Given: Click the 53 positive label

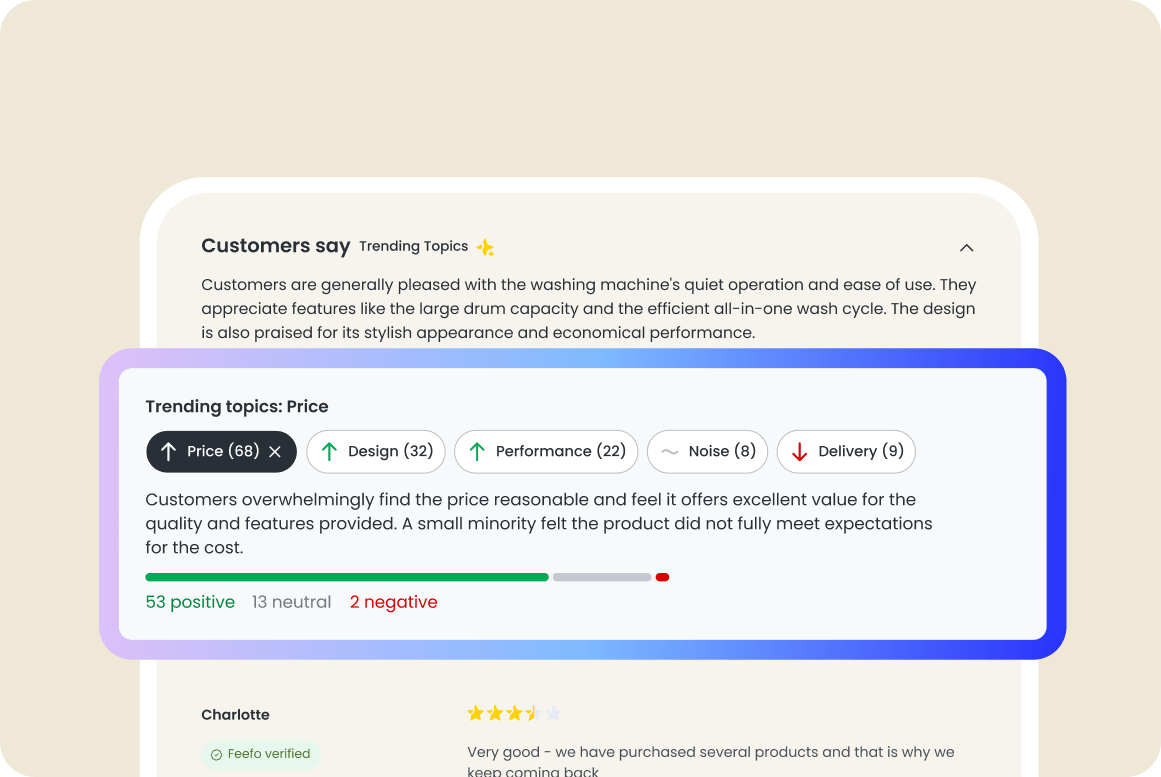Looking at the screenshot, I should pos(190,602).
